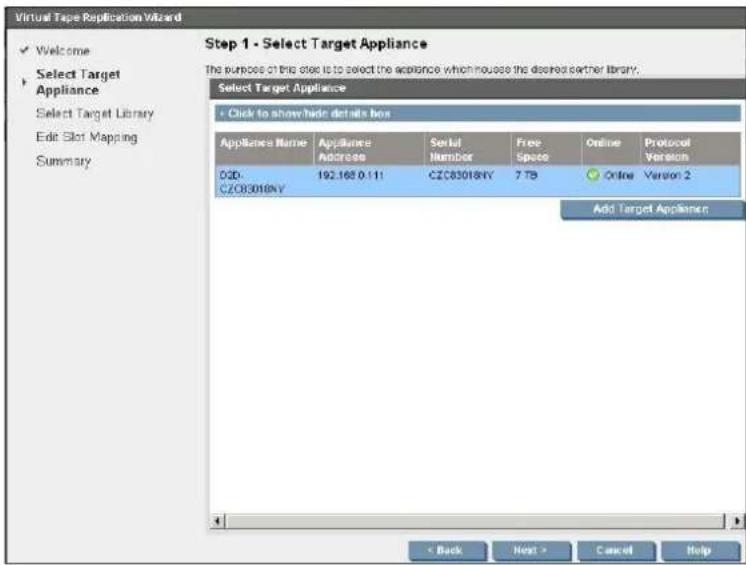Image resolution: width=746 pixels, height=565 pixels.
Task: Open Help for the wizard
Action: [x=700, y=551]
